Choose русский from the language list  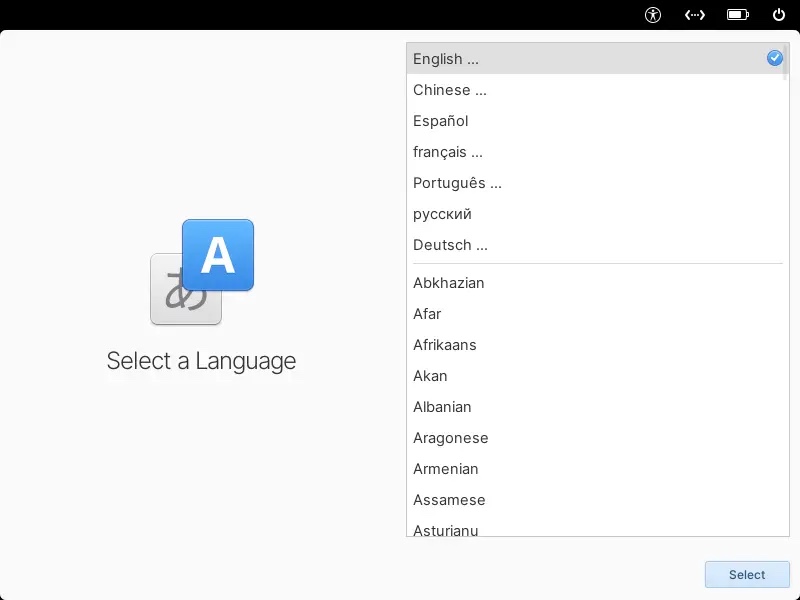[442, 214]
